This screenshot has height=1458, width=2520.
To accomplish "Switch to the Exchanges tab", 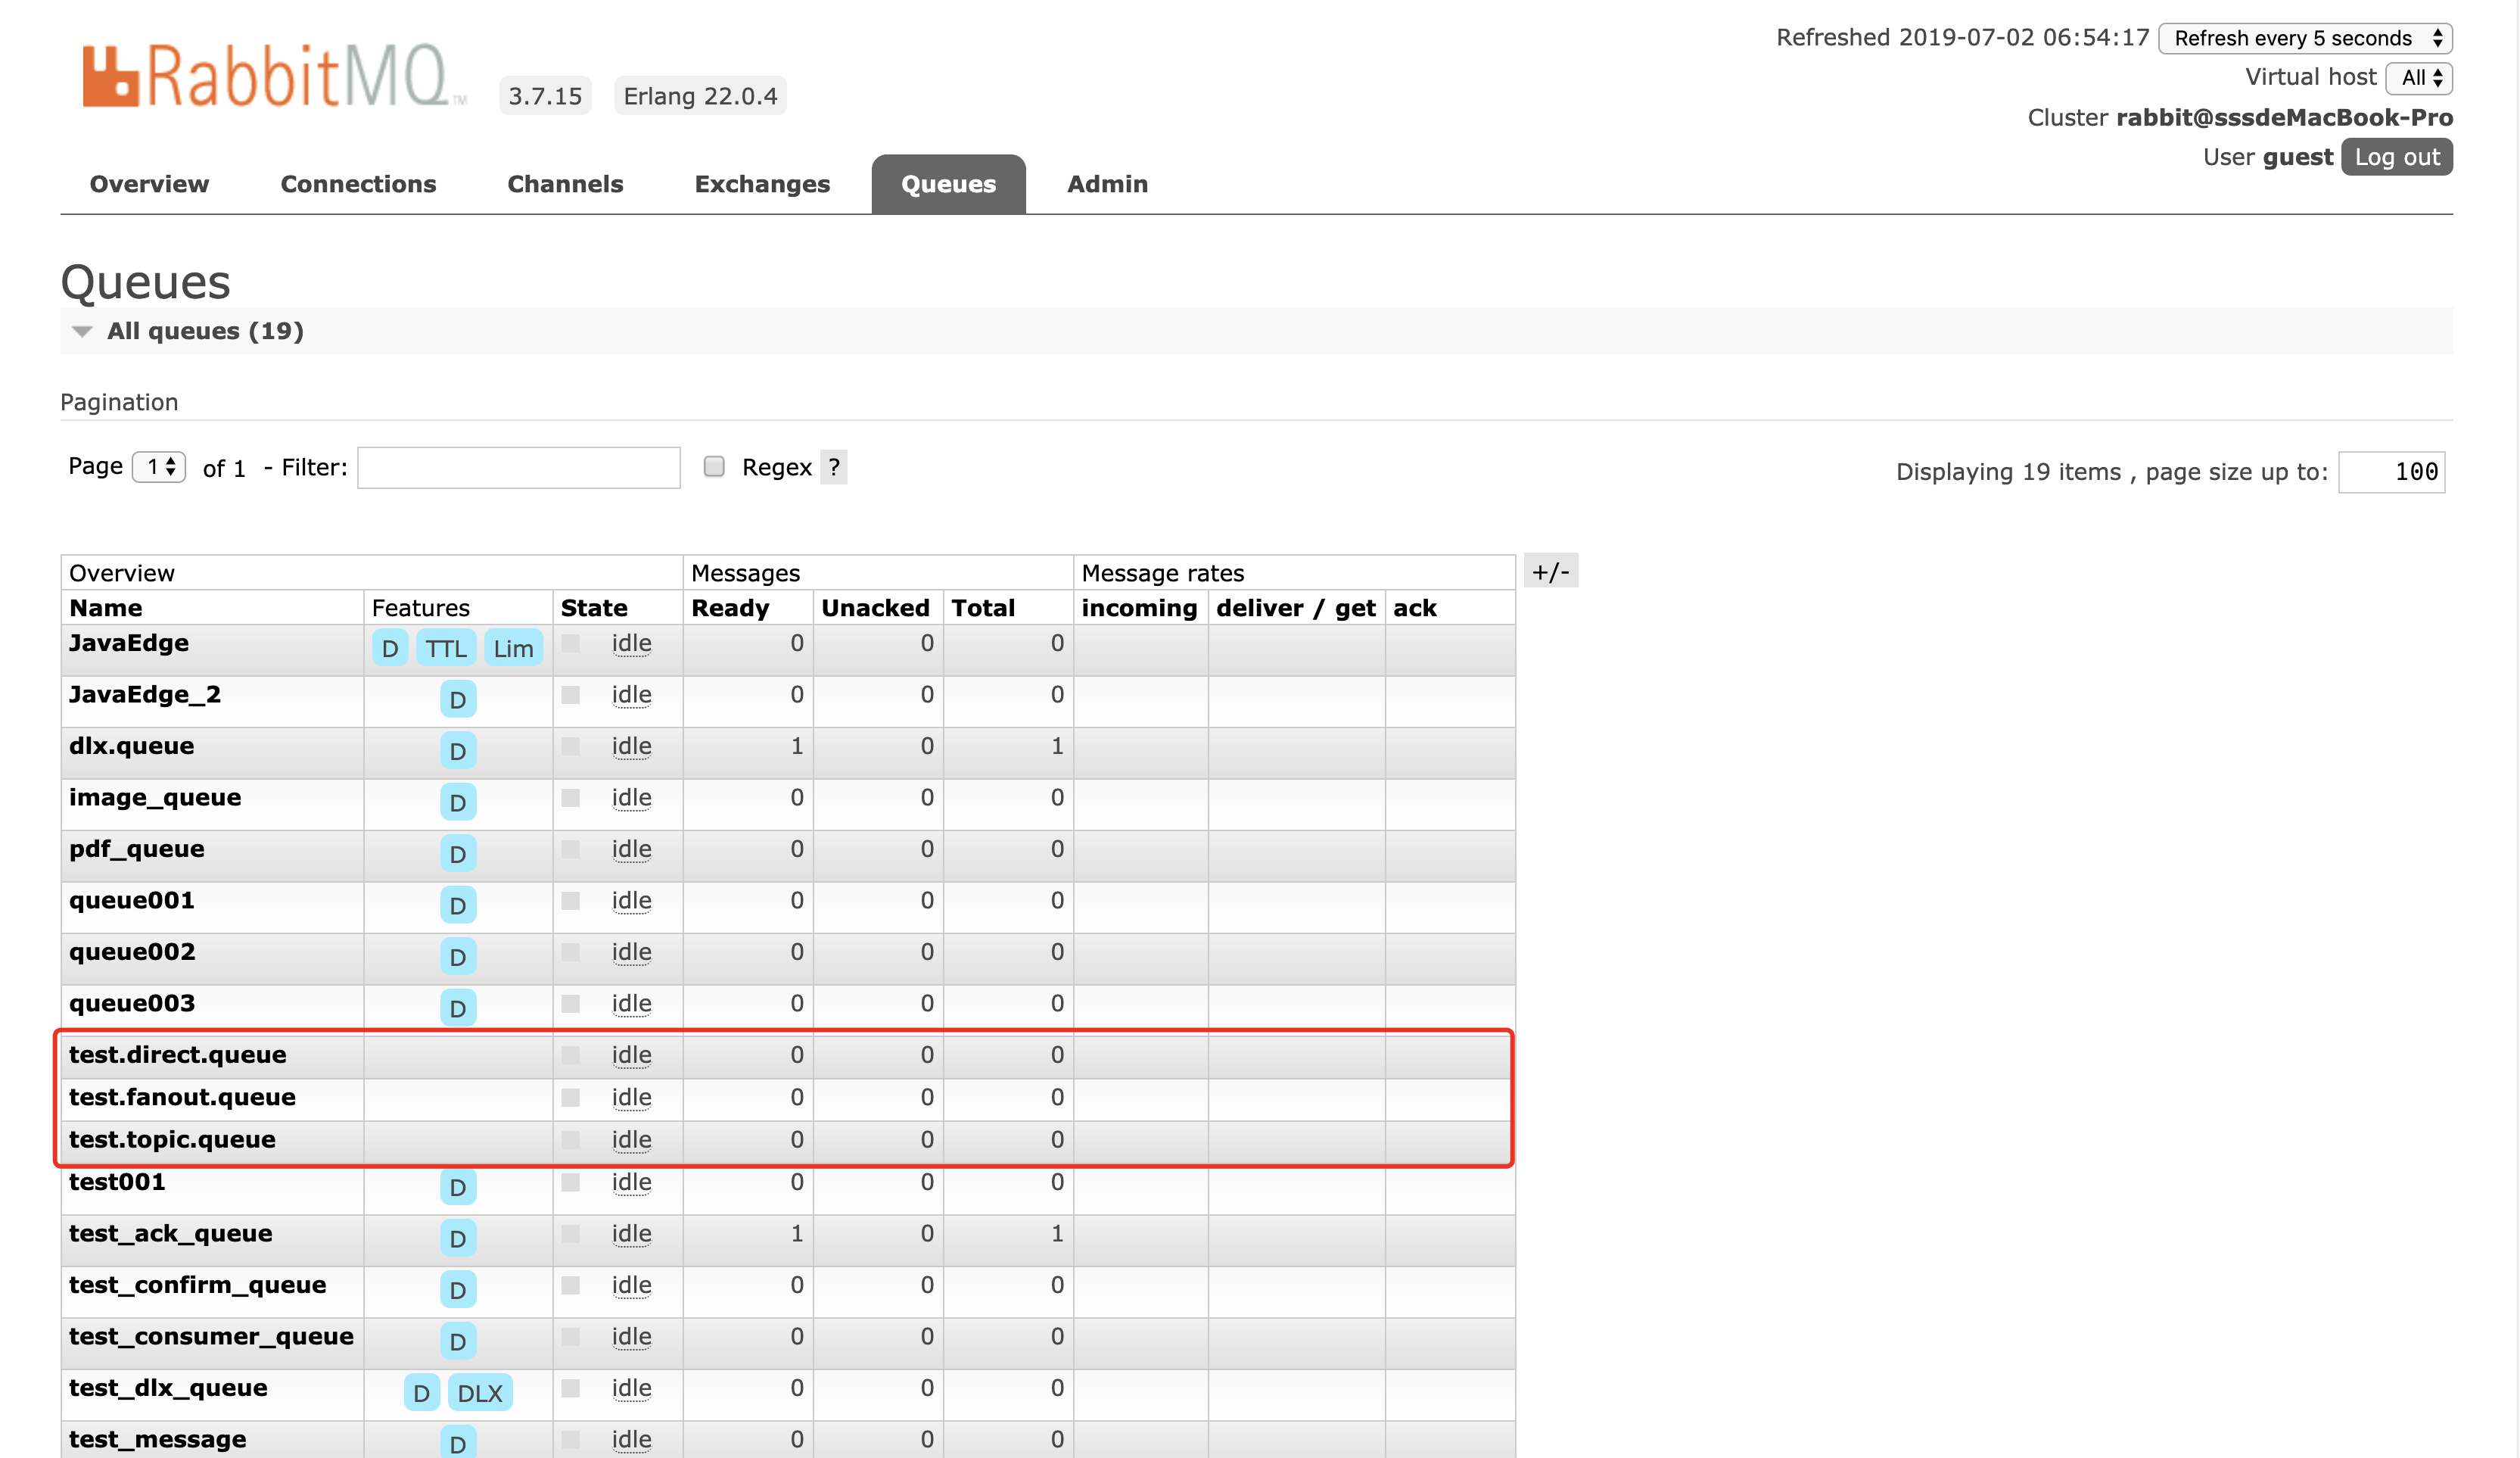I will tap(762, 184).
